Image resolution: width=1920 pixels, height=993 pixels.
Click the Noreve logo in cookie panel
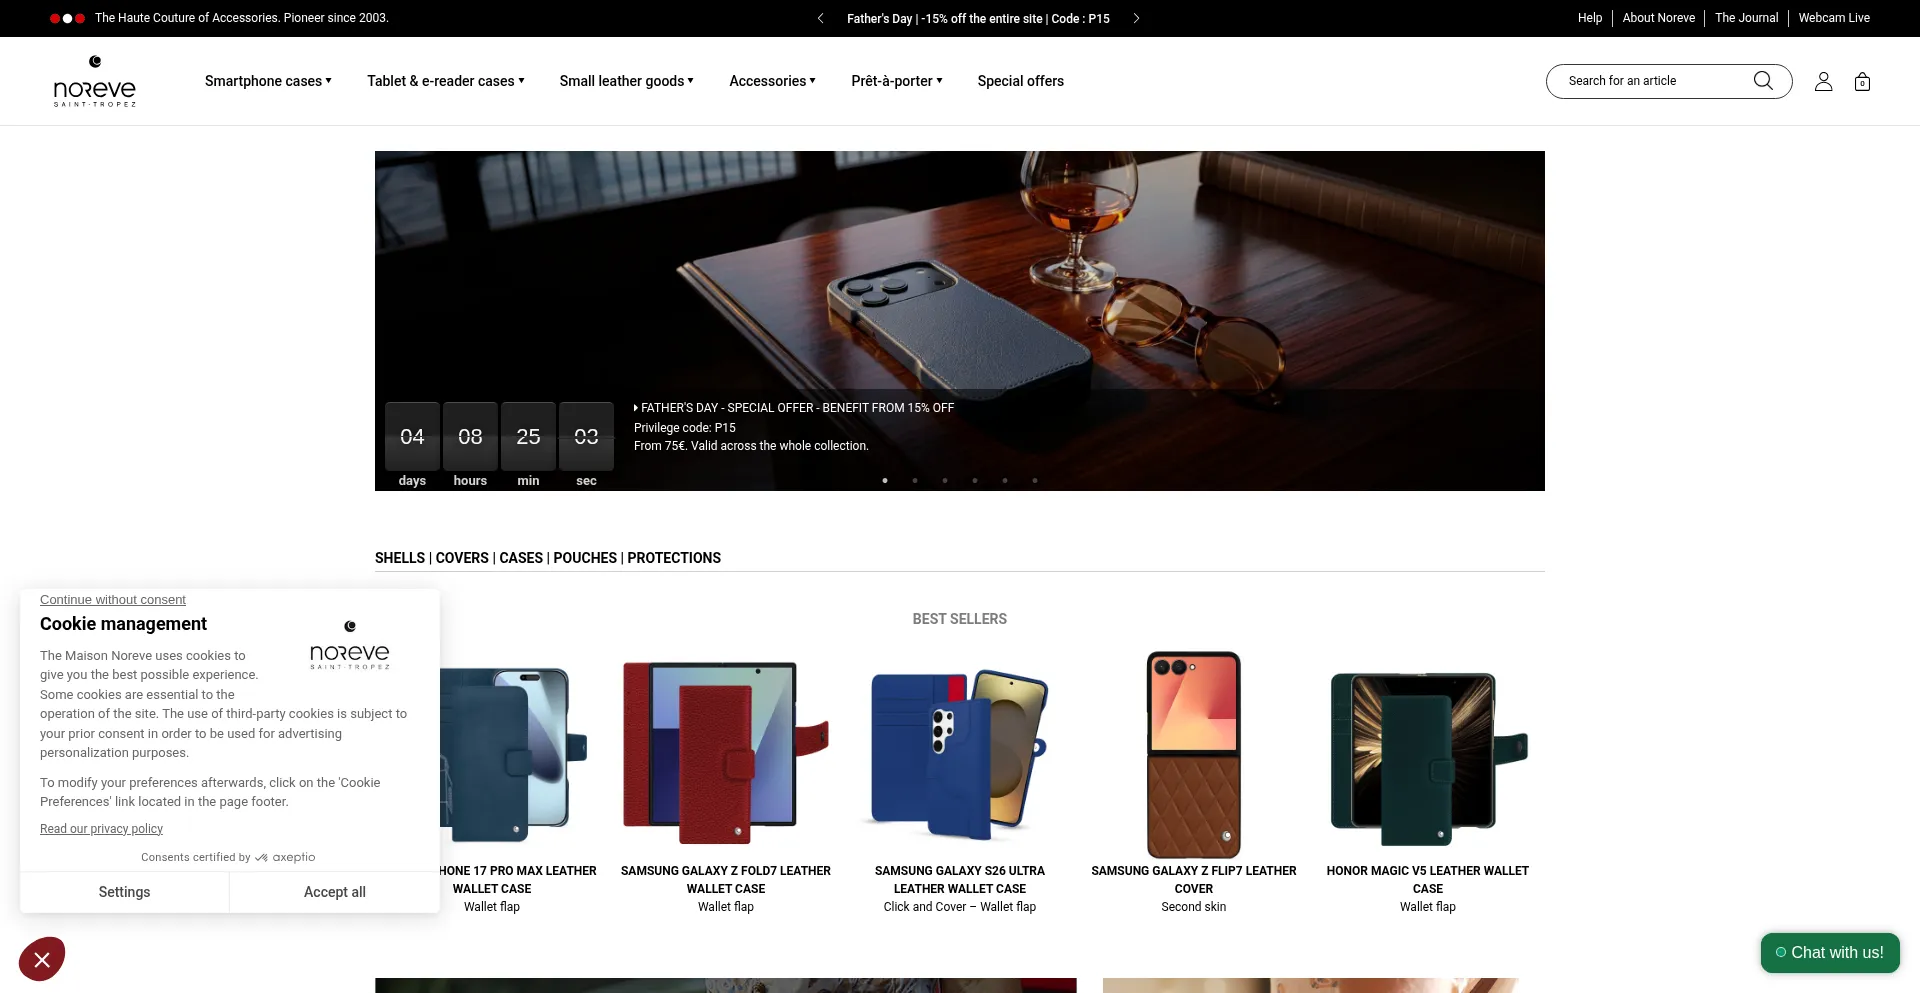coord(350,645)
